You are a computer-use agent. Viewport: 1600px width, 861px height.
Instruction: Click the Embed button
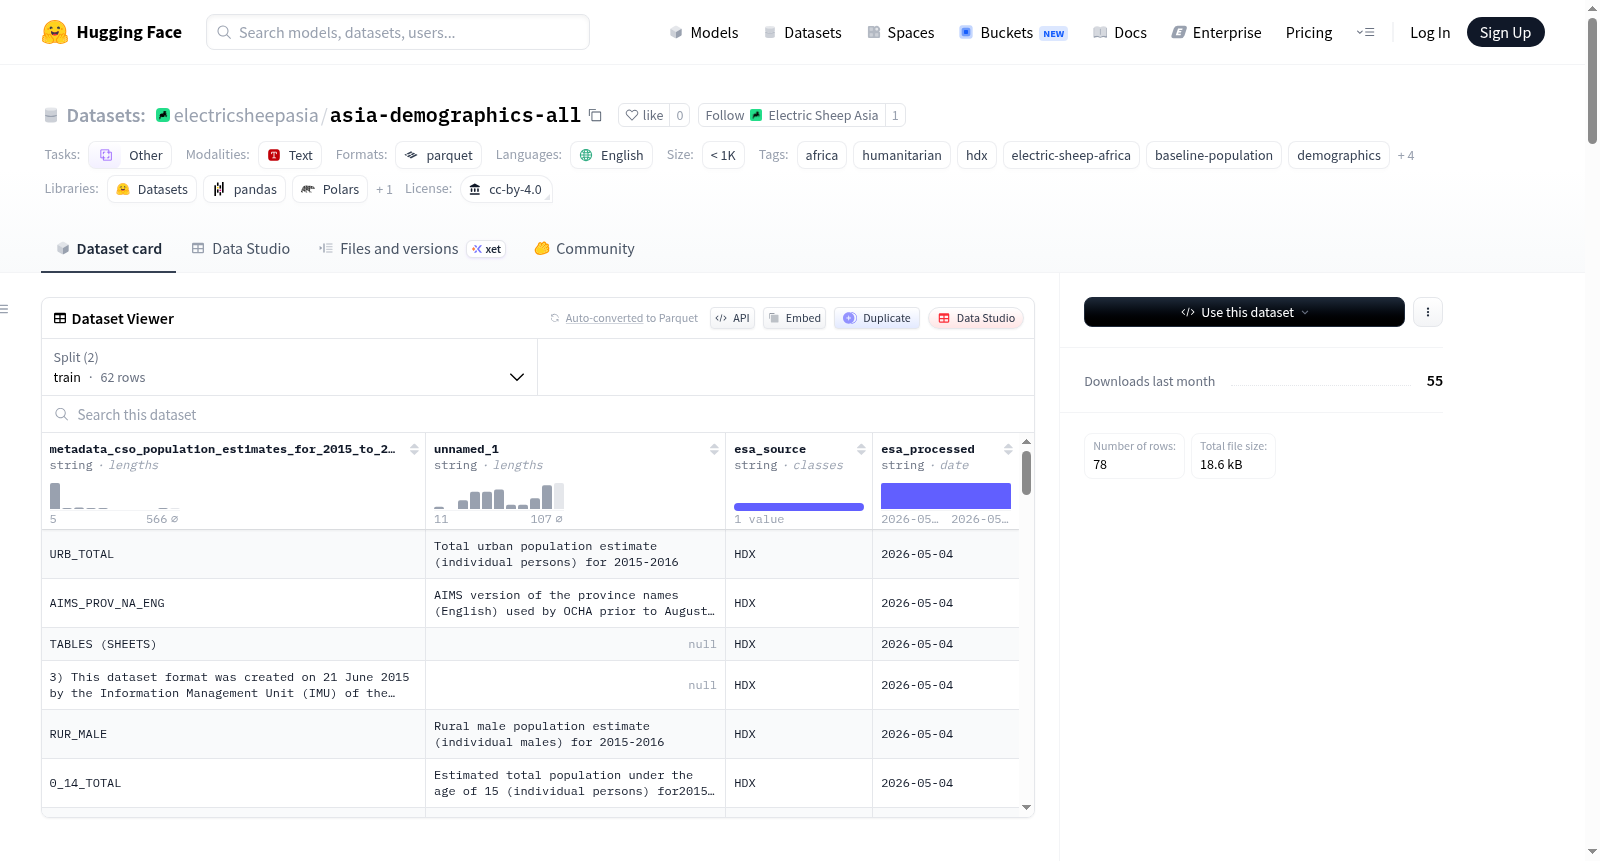point(795,318)
